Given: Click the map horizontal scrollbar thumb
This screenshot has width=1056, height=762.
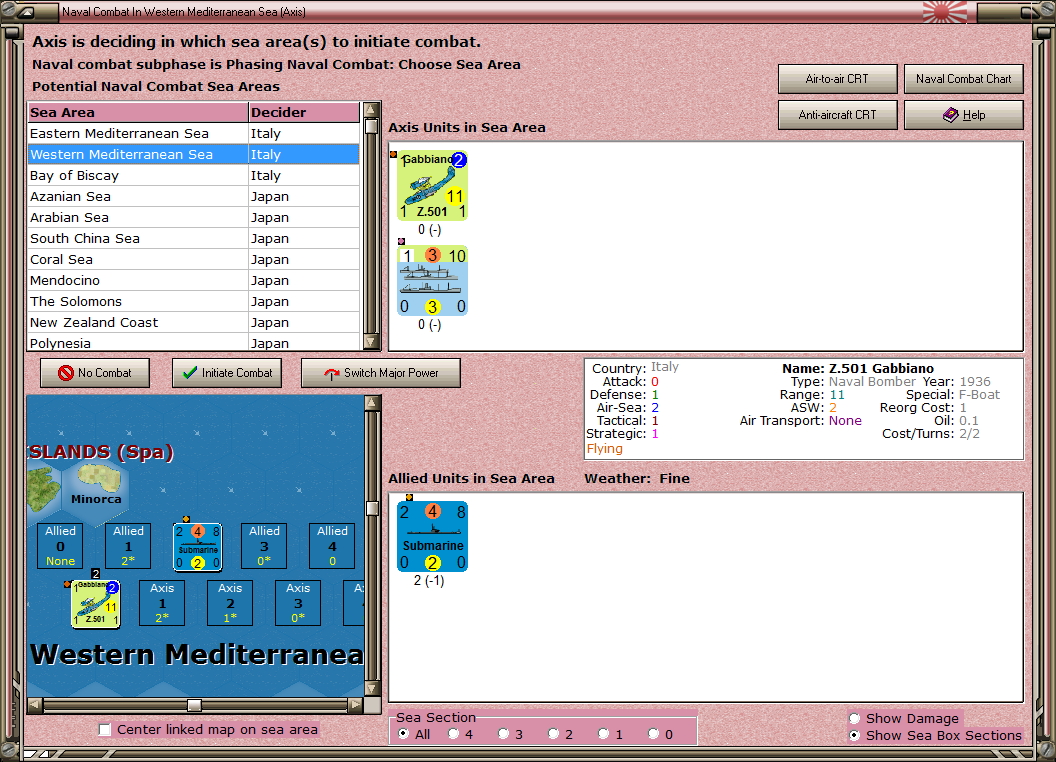Looking at the screenshot, I should 194,705.
